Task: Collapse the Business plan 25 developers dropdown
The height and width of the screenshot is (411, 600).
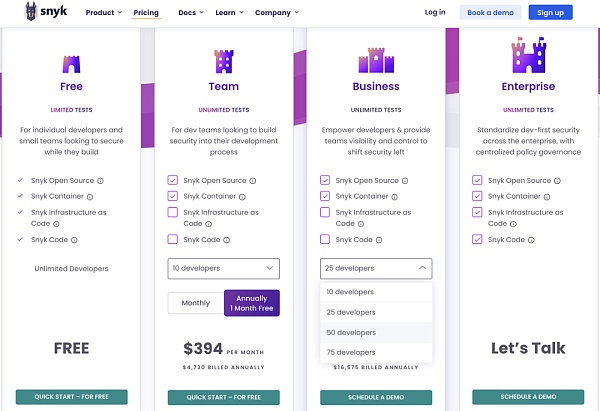Action: [376, 269]
